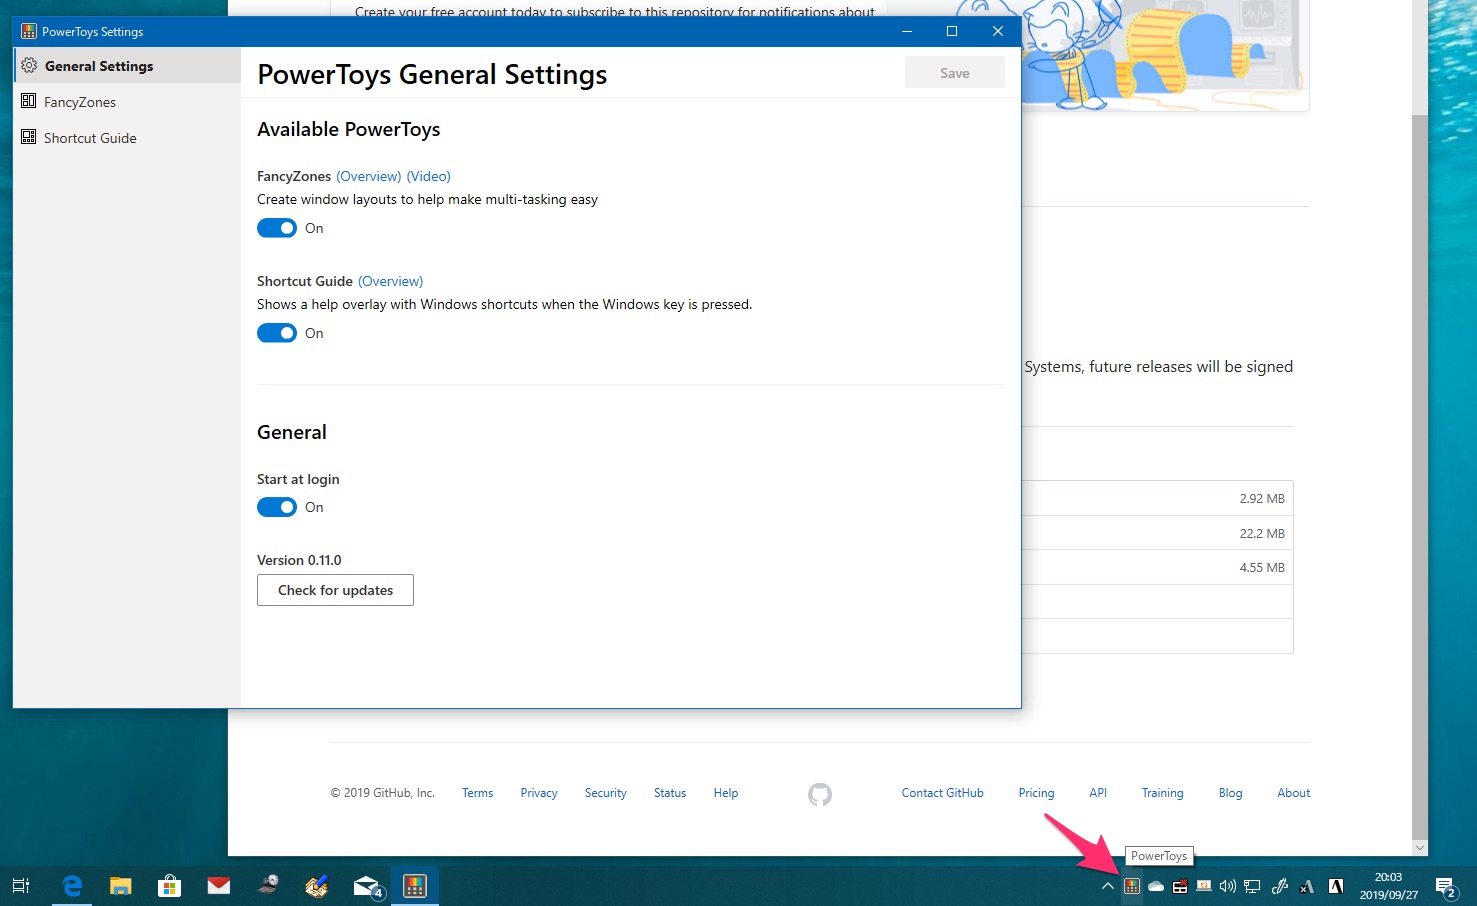This screenshot has height=906, width=1477.
Task: Minimize the PowerToys Settings window
Action: 907,31
